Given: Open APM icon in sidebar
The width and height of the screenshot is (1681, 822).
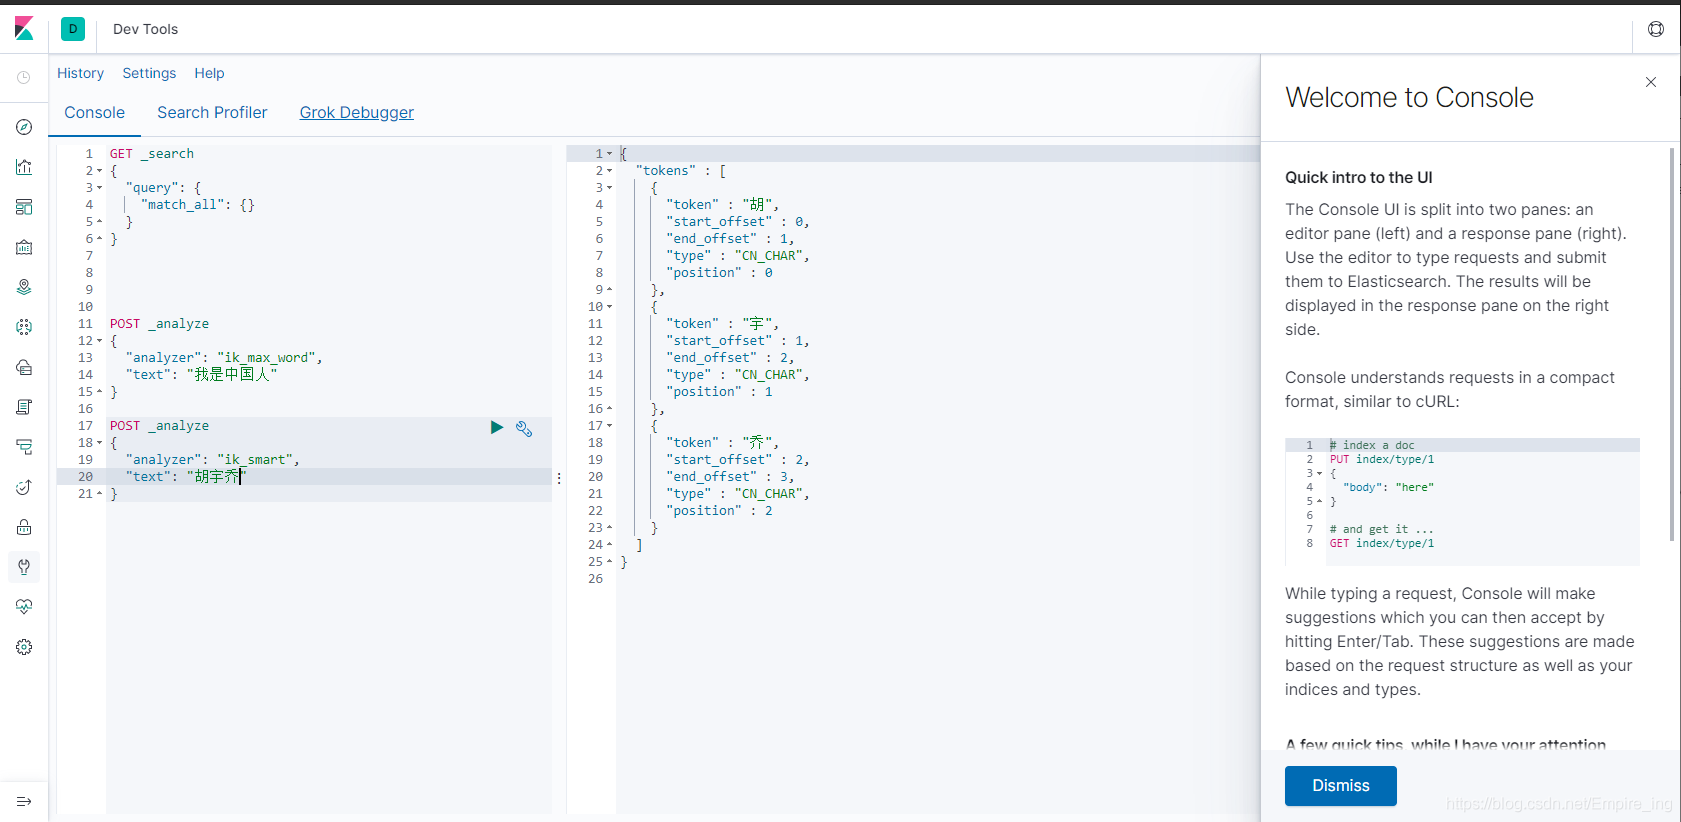Looking at the screenshot, I should 24,447.
